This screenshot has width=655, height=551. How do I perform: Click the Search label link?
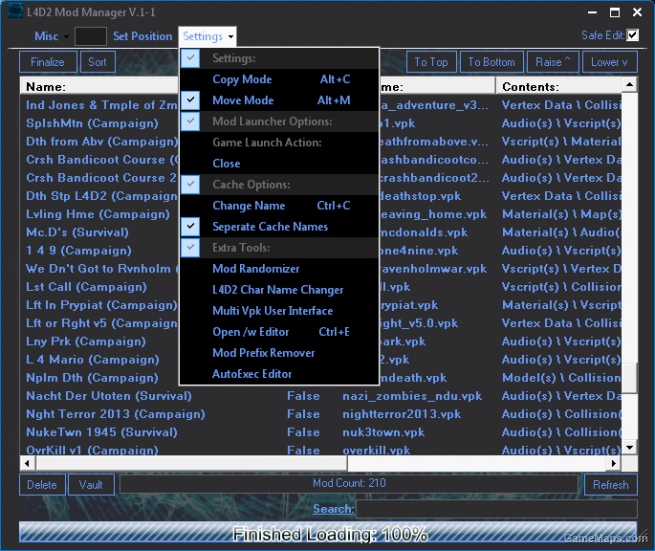(333, 509)
